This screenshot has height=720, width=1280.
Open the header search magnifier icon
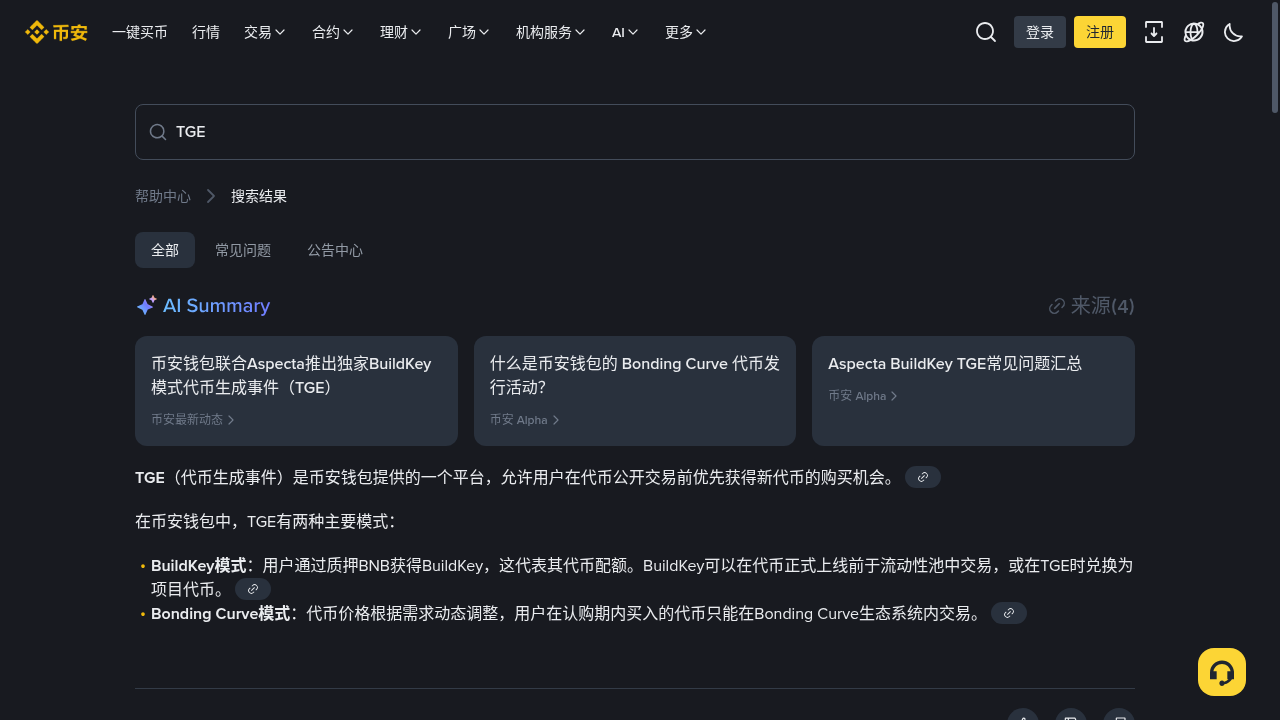pyautogui.click(x=986, y=32)
